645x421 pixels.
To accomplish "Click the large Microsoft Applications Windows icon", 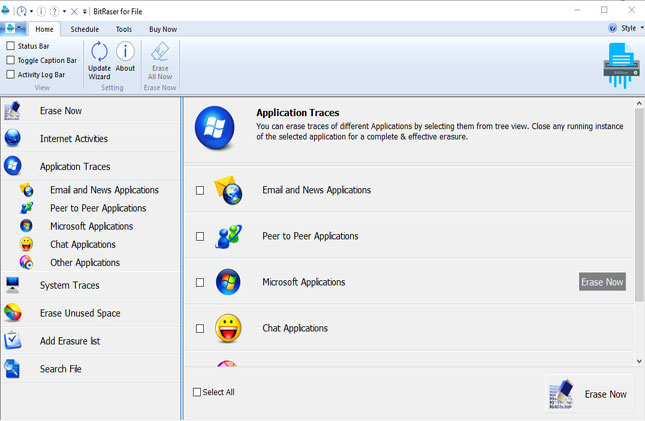I will tap(228, 282).
